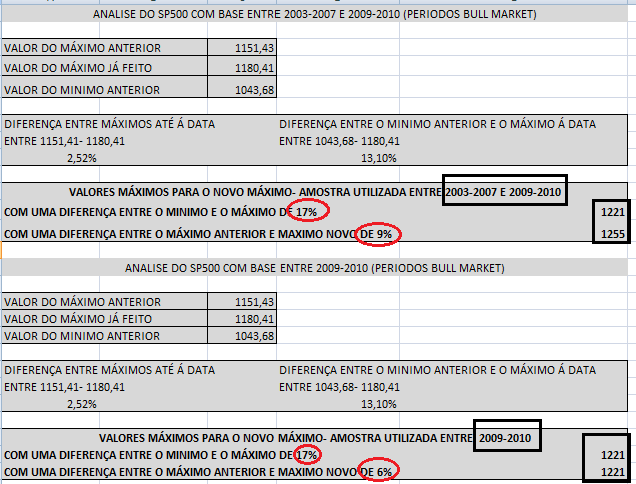
Task: Select the 2,52% cell in the 2003-2007 analysis
Action: point(82,158)
